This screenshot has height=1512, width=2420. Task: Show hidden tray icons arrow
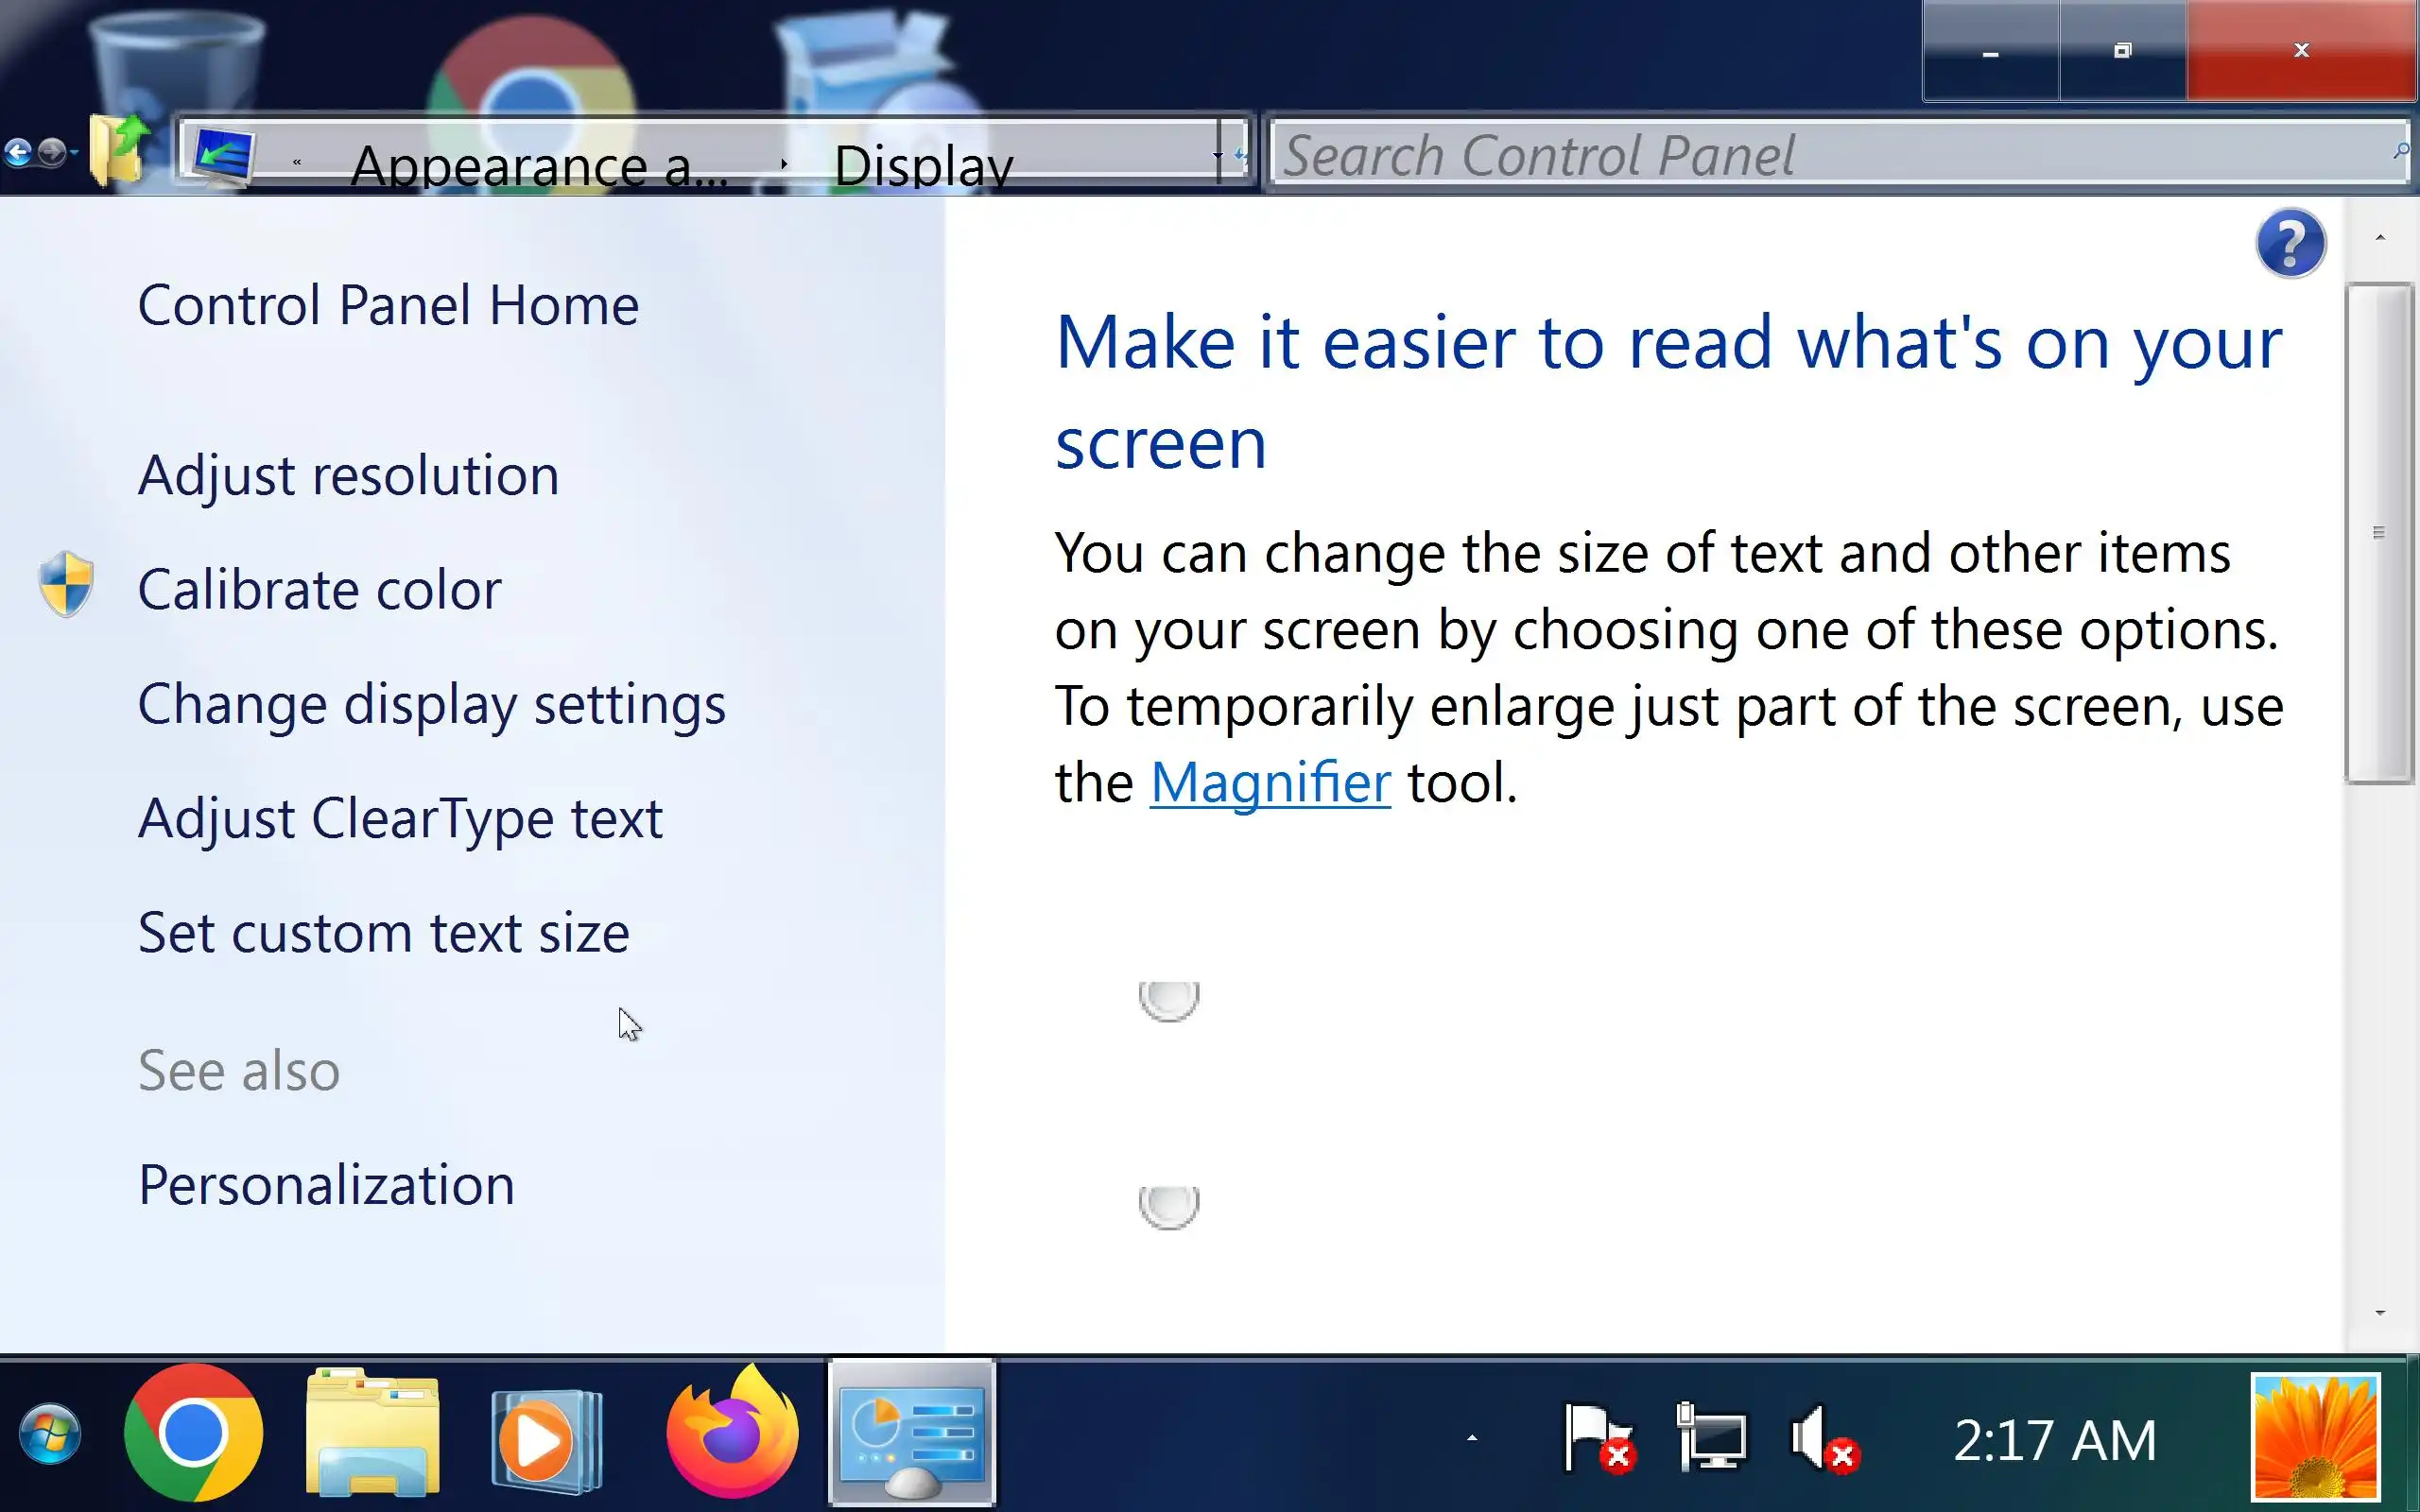[1471, 1438]
